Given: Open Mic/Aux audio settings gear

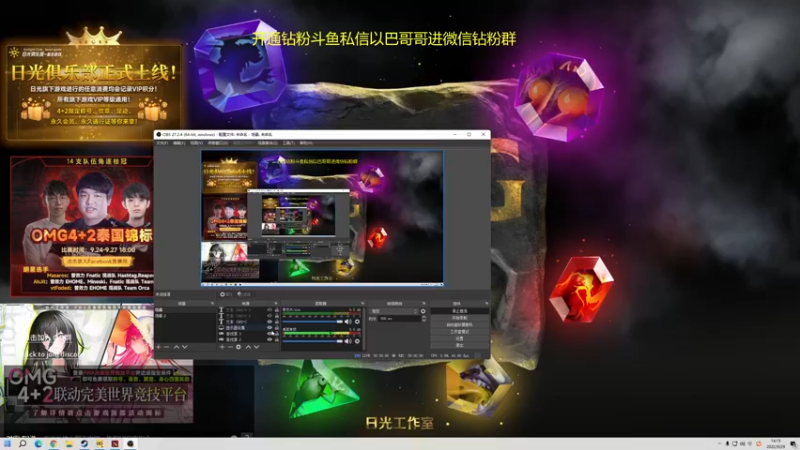Looking at the screenshot, I should tap(357, 321).
